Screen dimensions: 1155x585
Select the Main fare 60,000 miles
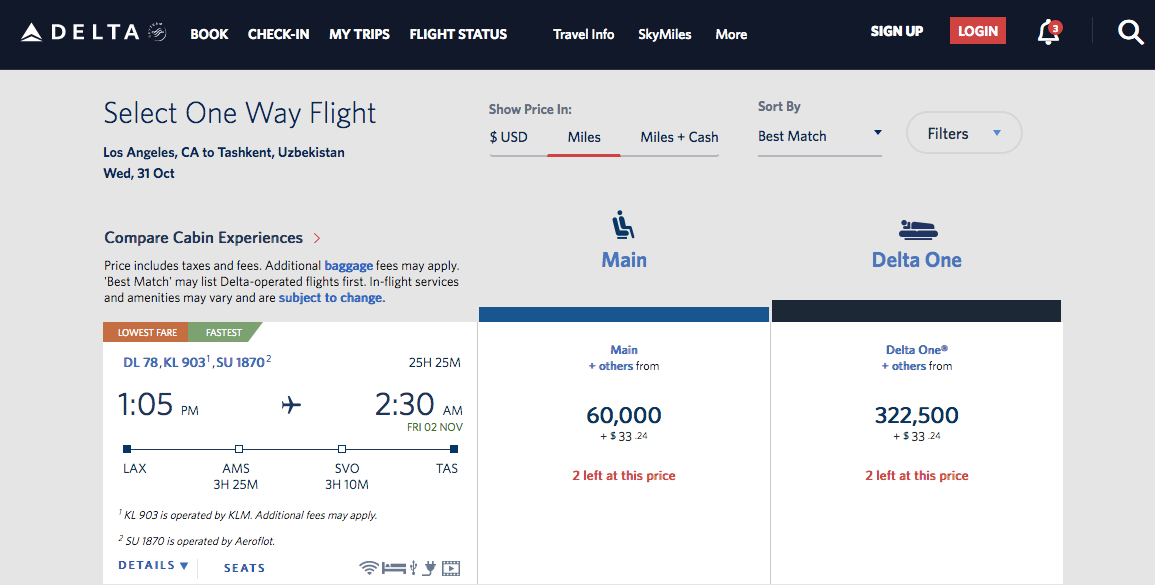click(x=623, y=416)
